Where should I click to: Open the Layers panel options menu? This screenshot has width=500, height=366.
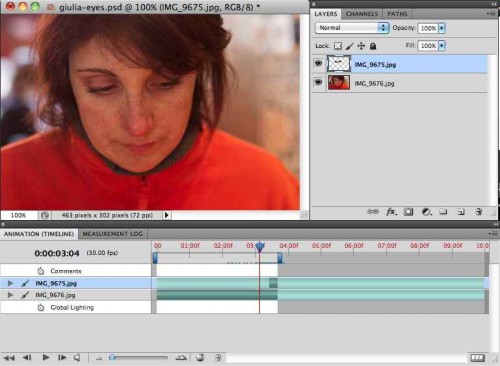491,14
